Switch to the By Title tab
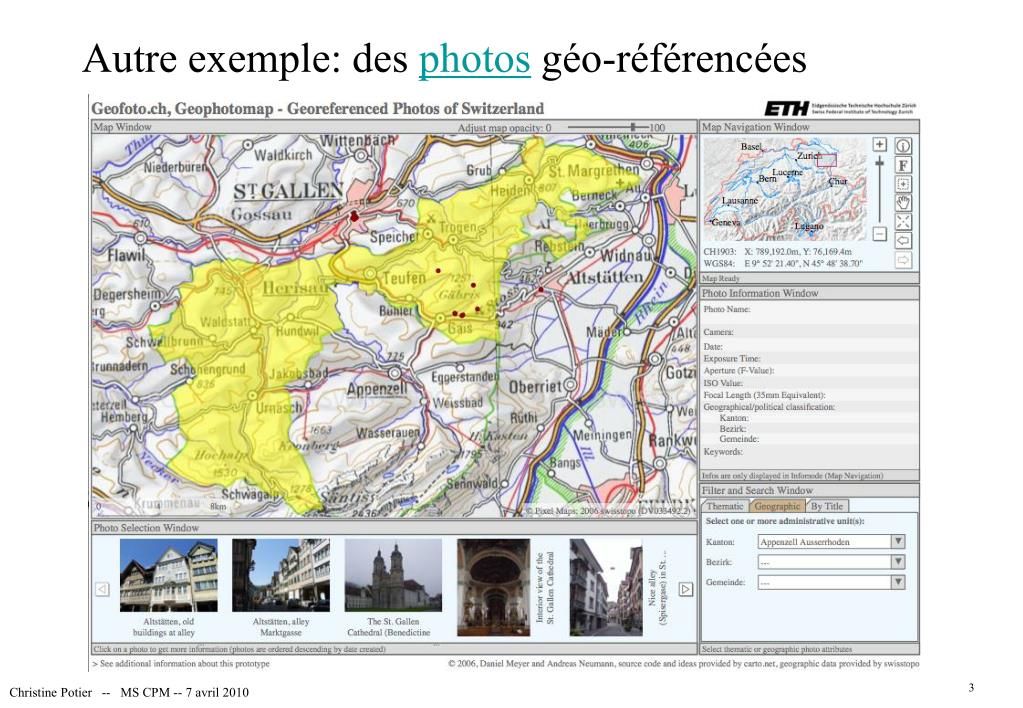Viewport: 1023px width, 708px height. [827, 506]
